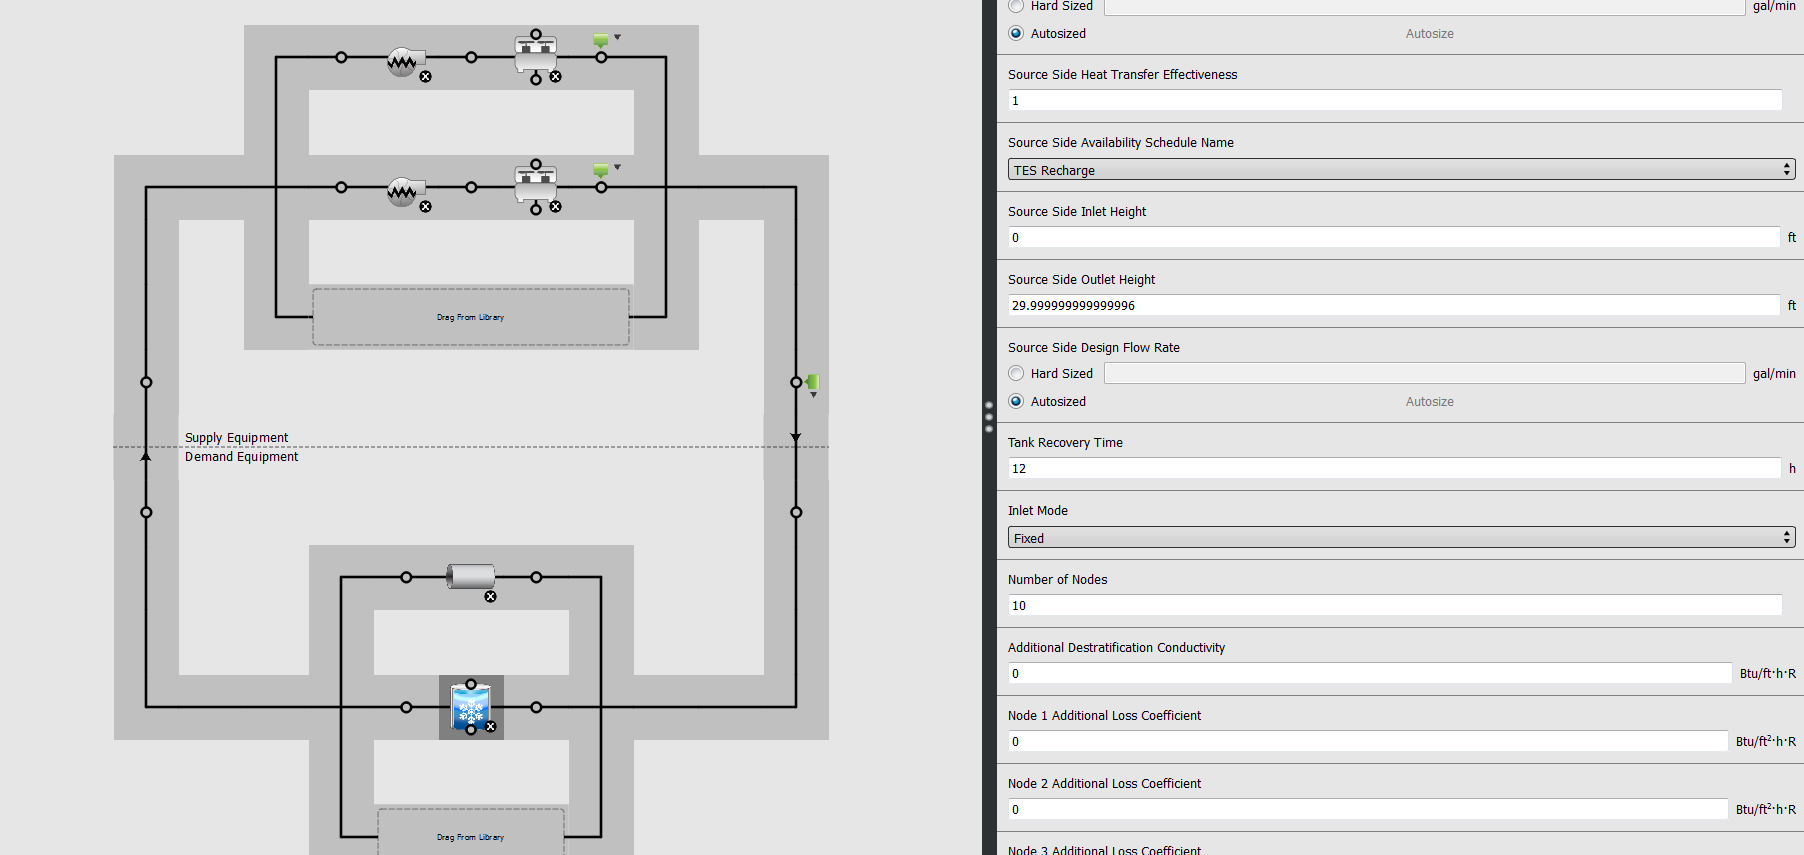Image resolution: width=1804 pixels, height=855 pixels.
Task: Open setpoint manager arrow on top branch
Action: 617,37
